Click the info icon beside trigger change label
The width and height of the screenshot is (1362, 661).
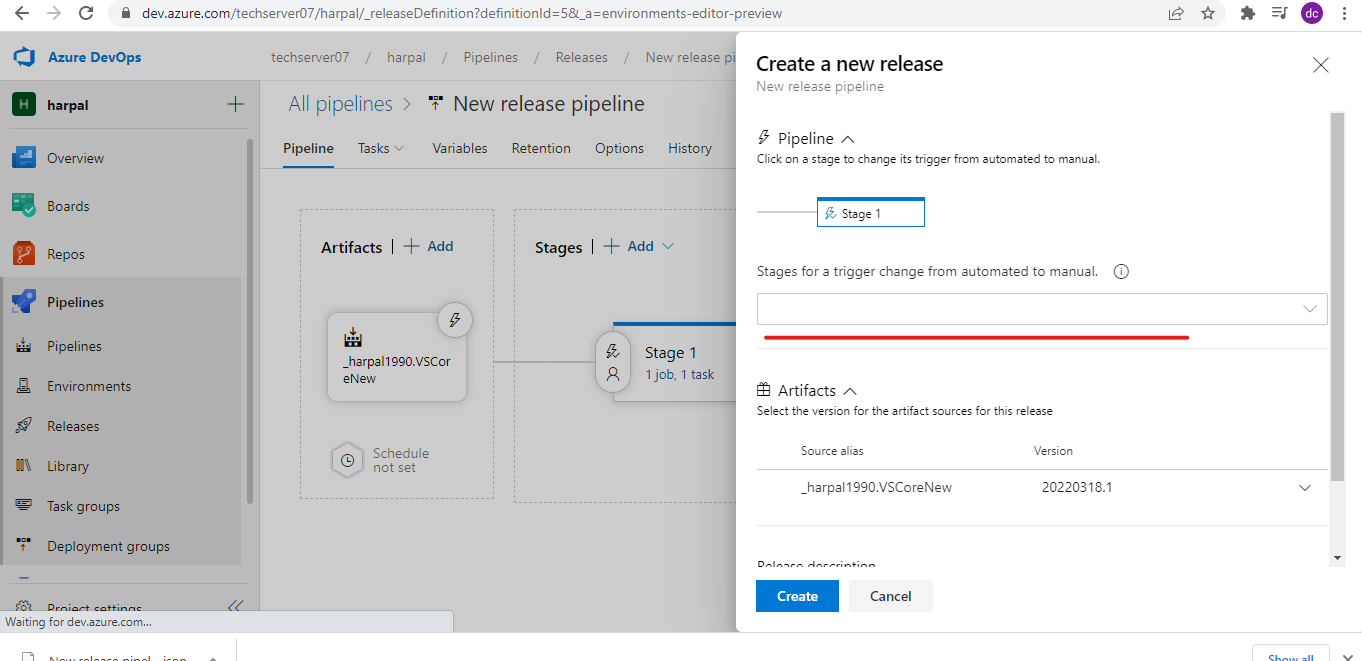click(x=1121, y=272)
